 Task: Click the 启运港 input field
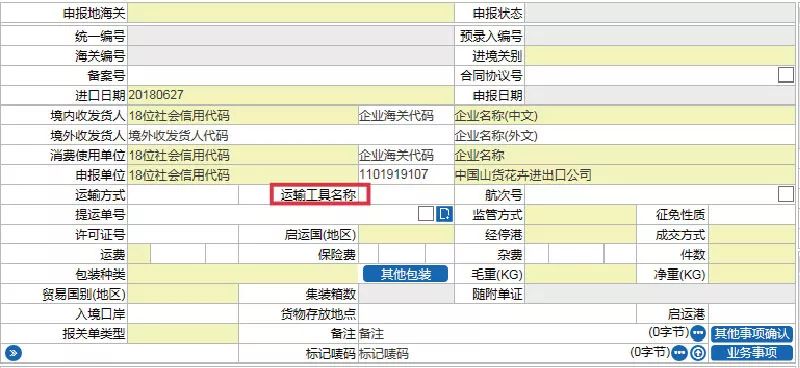click(x=752, y=313)
